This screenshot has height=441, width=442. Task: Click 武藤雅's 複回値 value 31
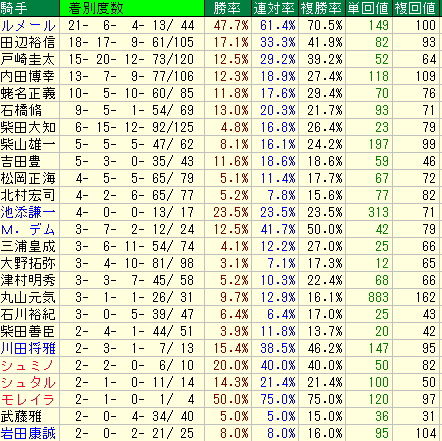429,417
